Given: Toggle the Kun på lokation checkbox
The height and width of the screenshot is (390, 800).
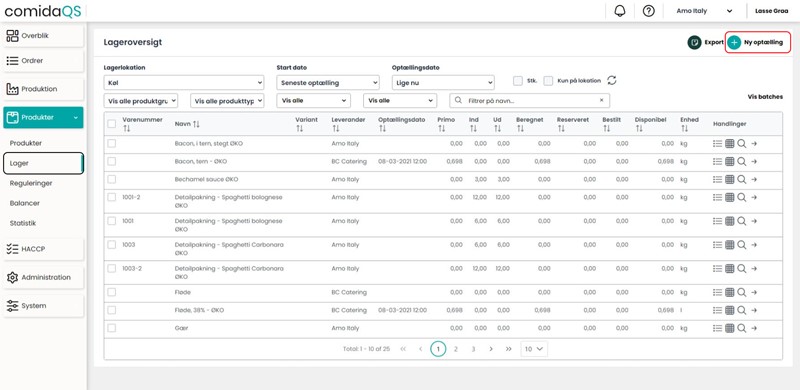Looking at the screenshot, I should (548, 81).
